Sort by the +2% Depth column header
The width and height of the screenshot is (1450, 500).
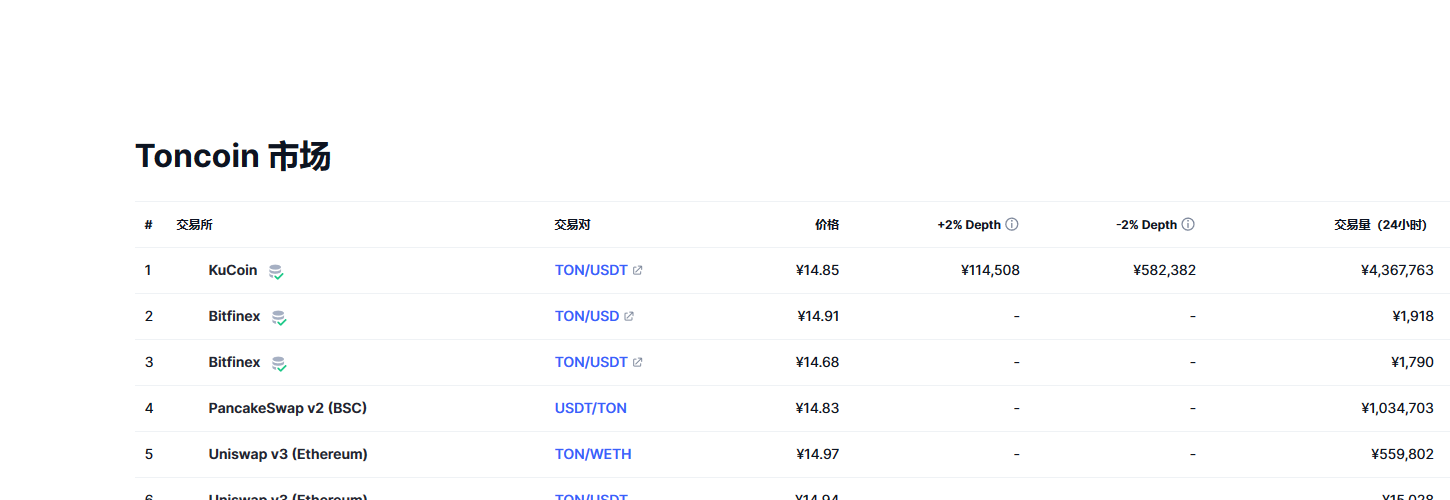(969, 225)
